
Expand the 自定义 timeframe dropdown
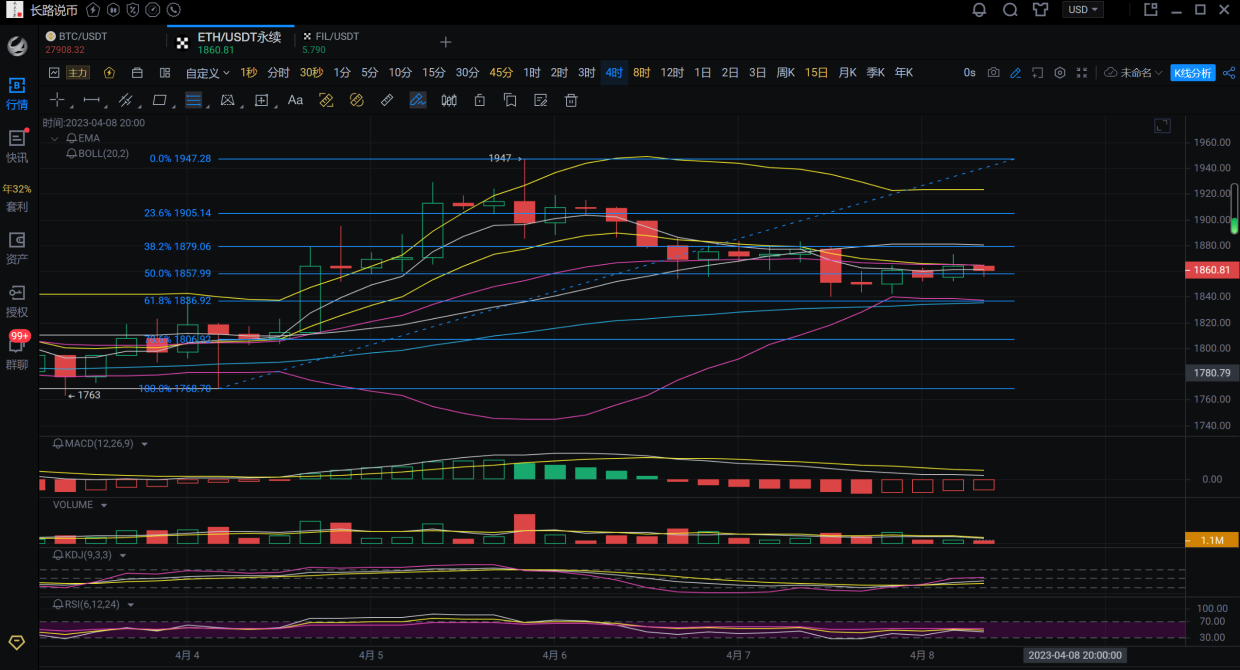[208, 73]
